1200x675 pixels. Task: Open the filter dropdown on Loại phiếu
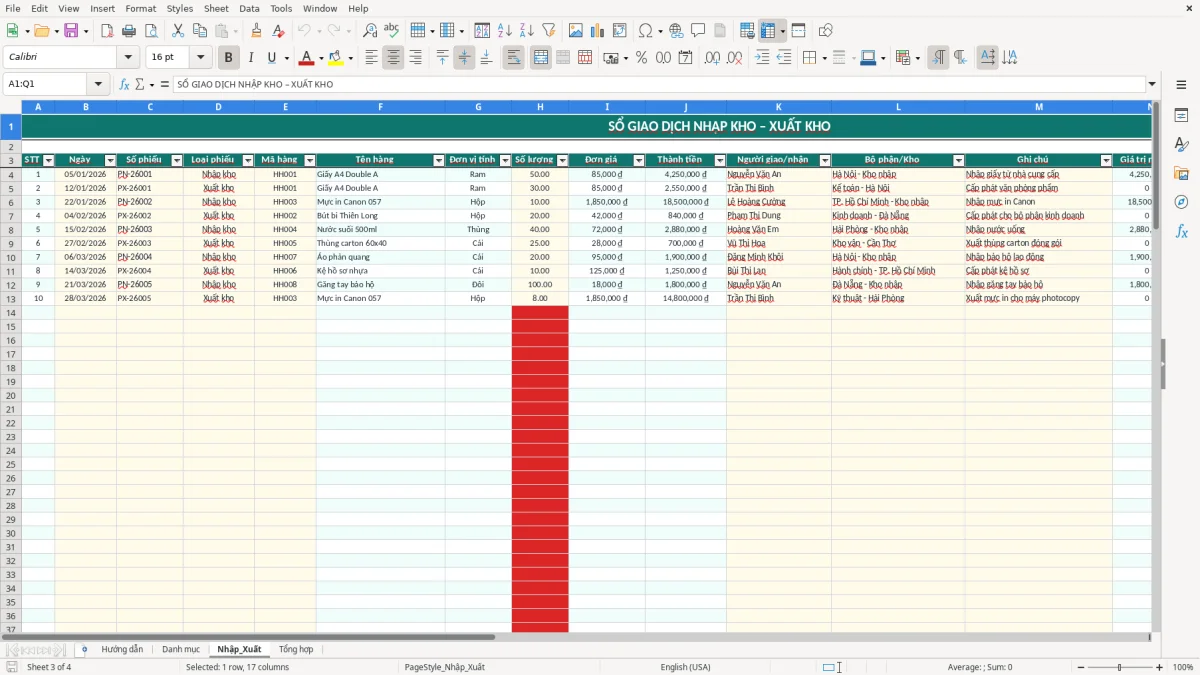click(248, 160)
